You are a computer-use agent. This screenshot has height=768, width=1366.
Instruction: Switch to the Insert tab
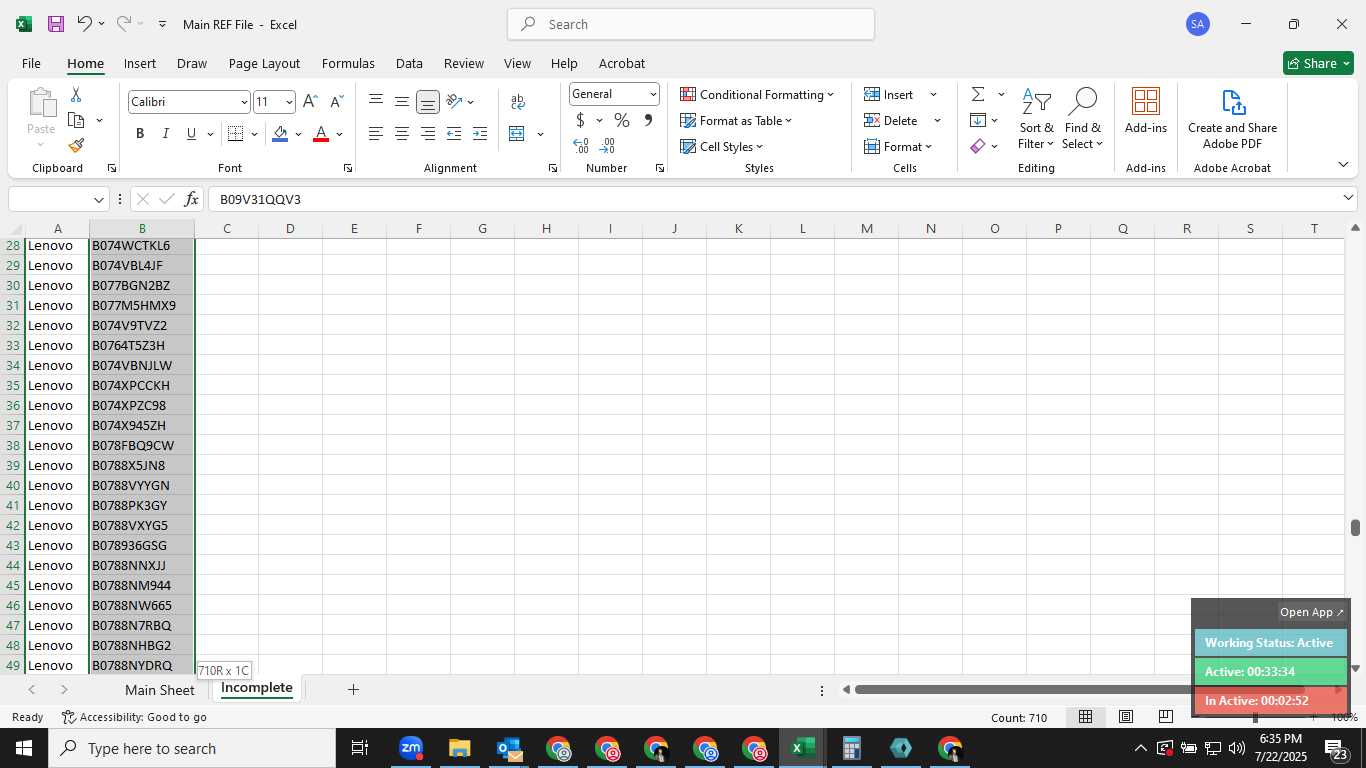[x=140, y=63]
